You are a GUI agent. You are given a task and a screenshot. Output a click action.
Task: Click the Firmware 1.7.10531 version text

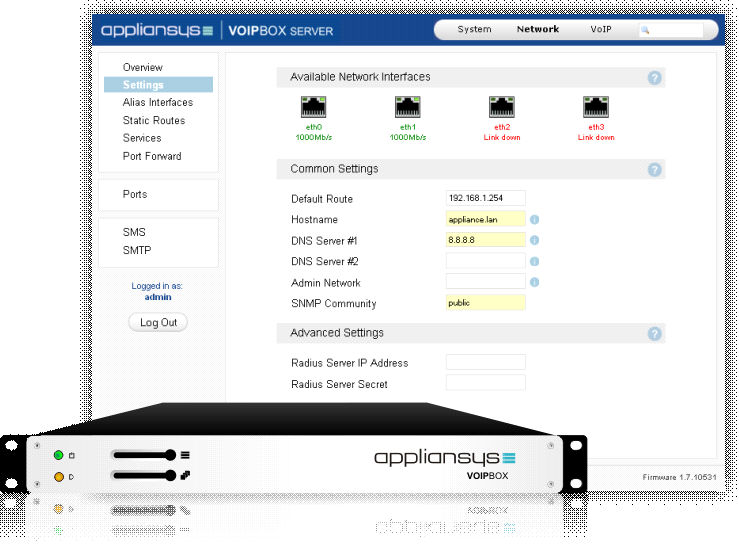pos(679,477)
